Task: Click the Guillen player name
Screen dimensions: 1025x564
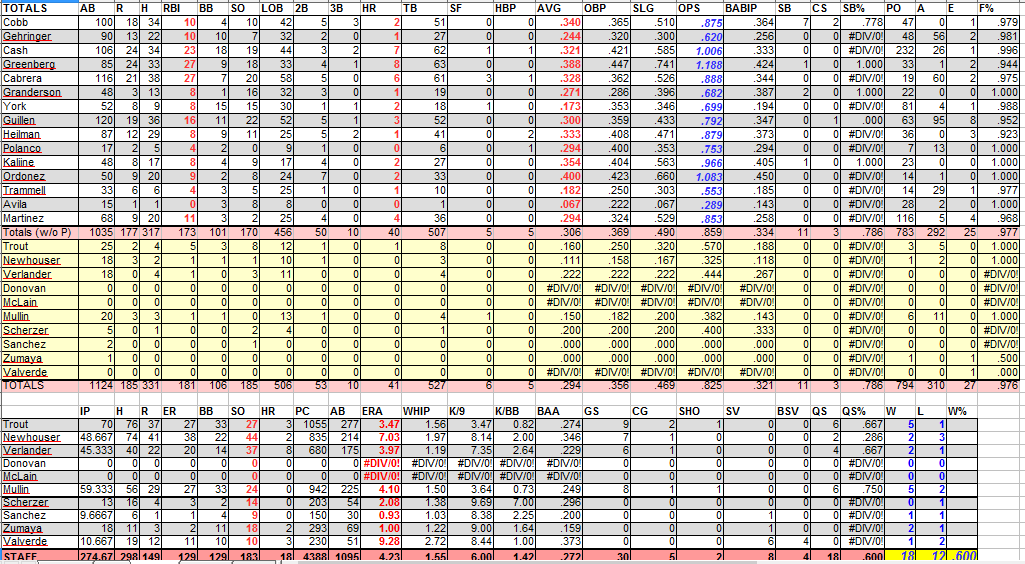Action: click(x=39, y=120)
